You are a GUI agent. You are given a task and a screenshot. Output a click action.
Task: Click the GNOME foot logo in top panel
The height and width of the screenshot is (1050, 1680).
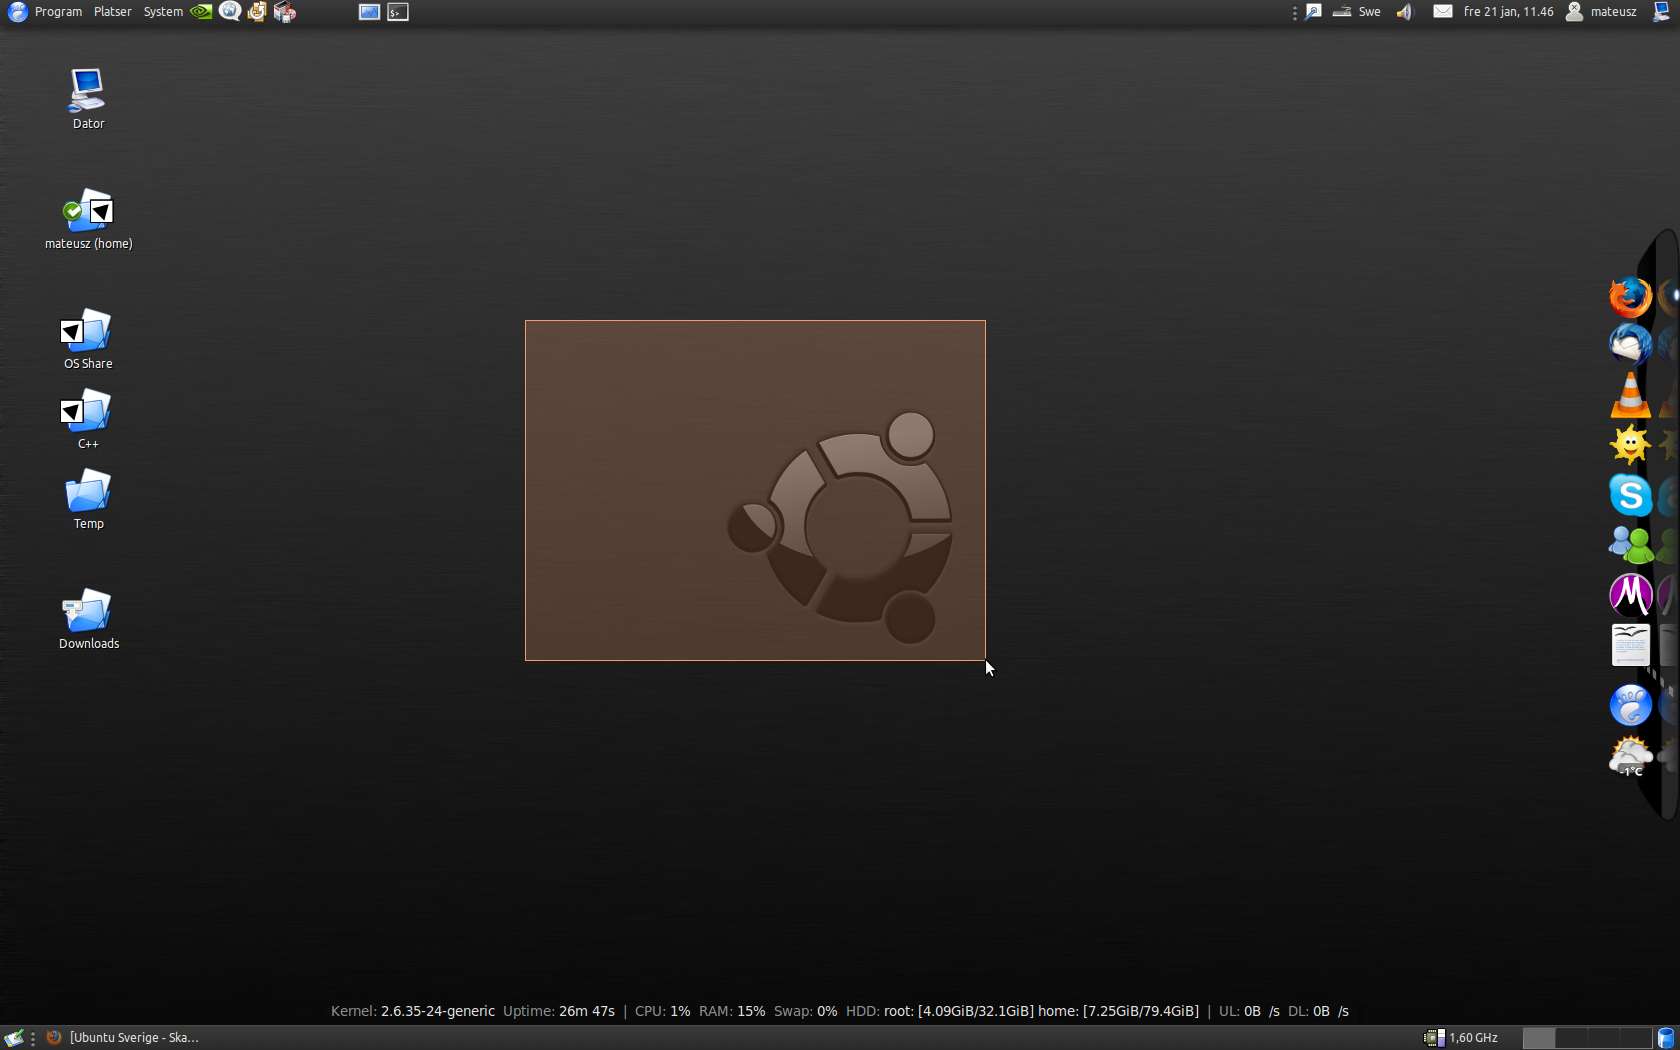(17, 12)
